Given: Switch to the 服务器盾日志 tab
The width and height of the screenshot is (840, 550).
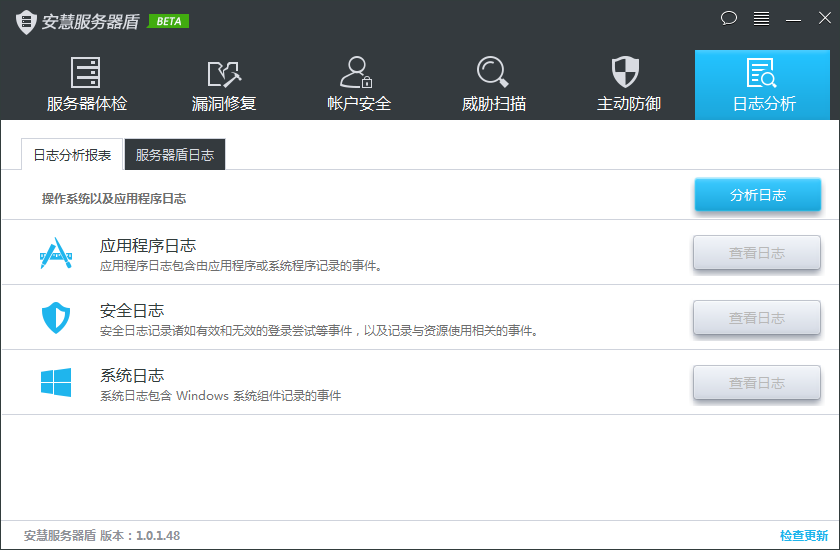Looking at the screenshot, I should tap(175, 155).
